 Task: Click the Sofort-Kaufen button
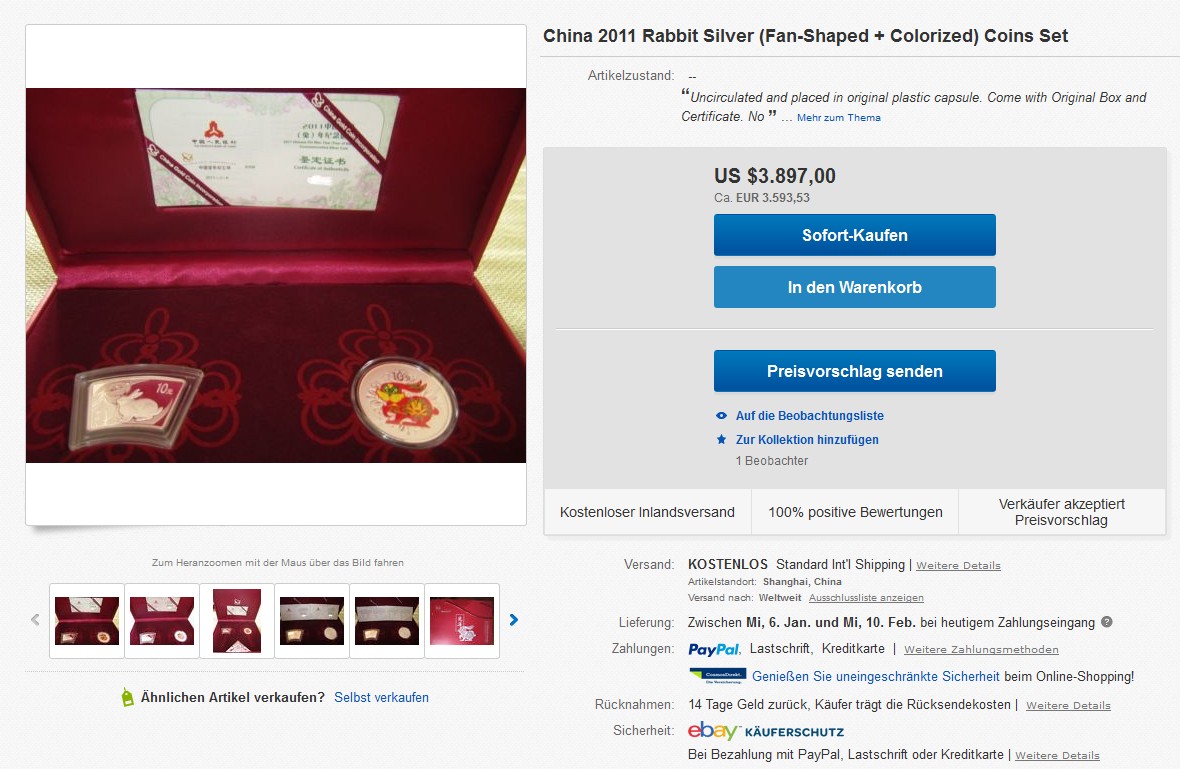pos(854,235)
